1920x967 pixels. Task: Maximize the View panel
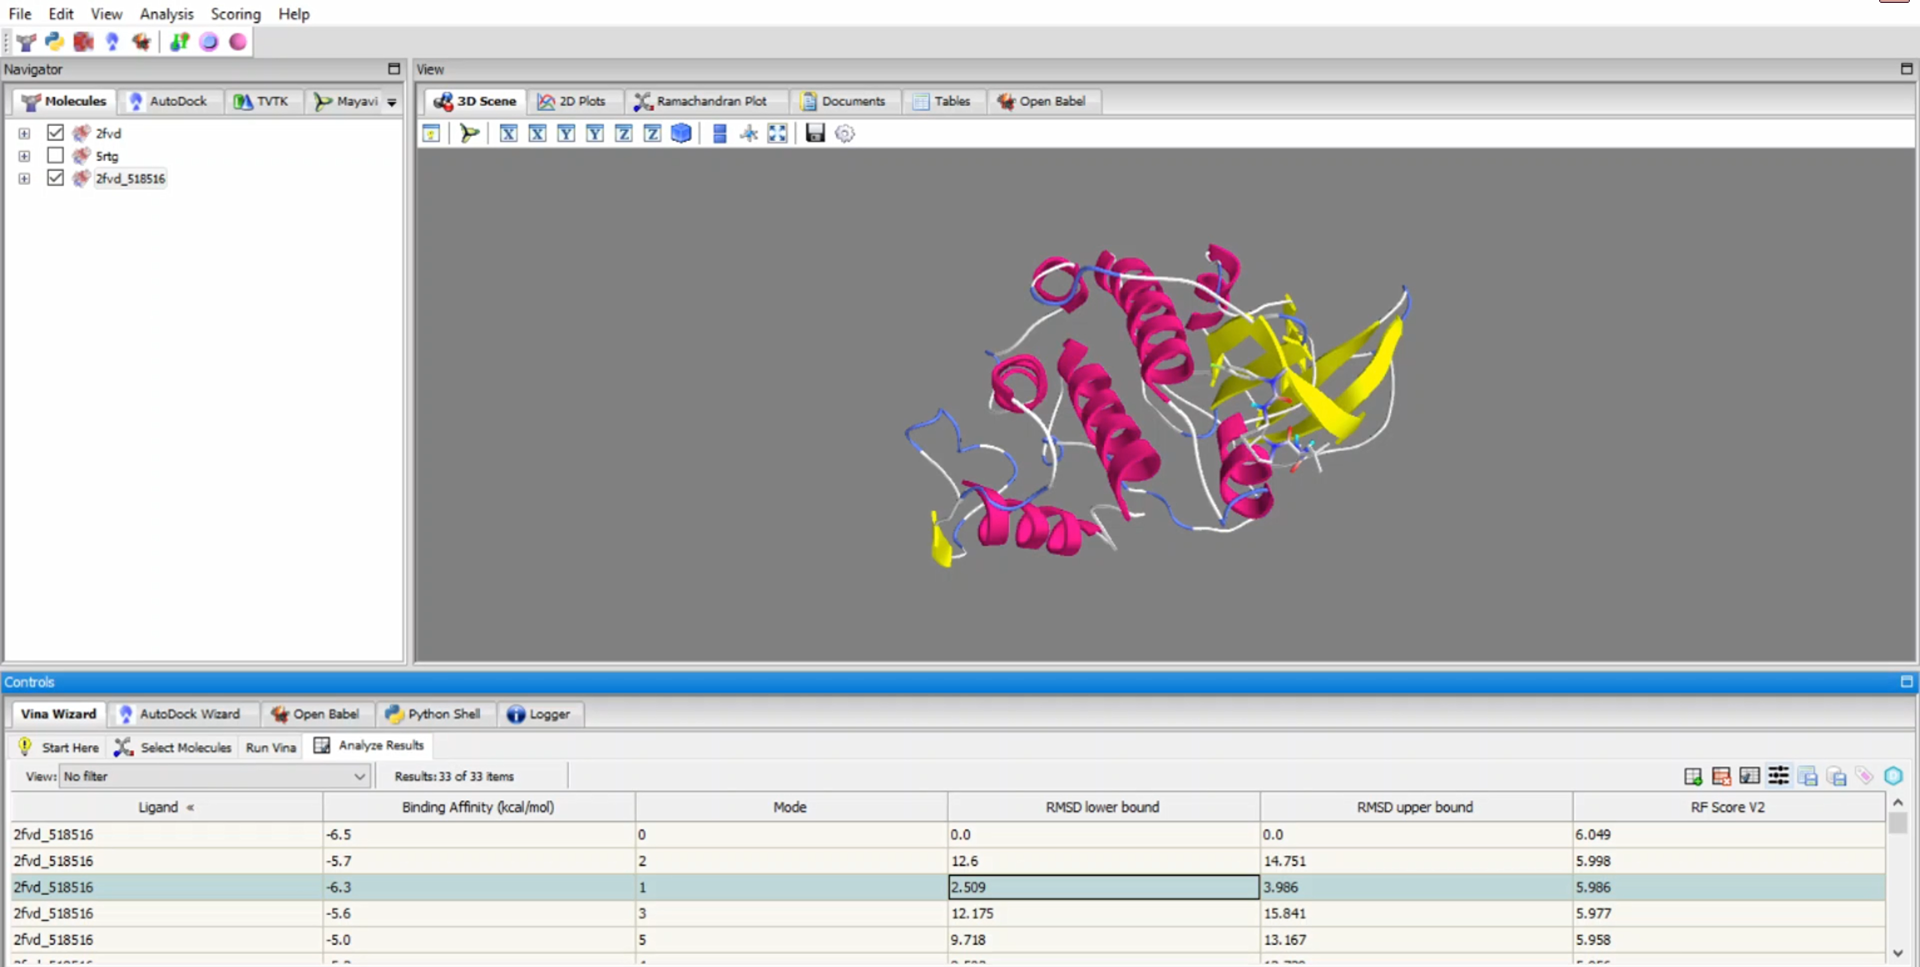[x=1906, y=69]
